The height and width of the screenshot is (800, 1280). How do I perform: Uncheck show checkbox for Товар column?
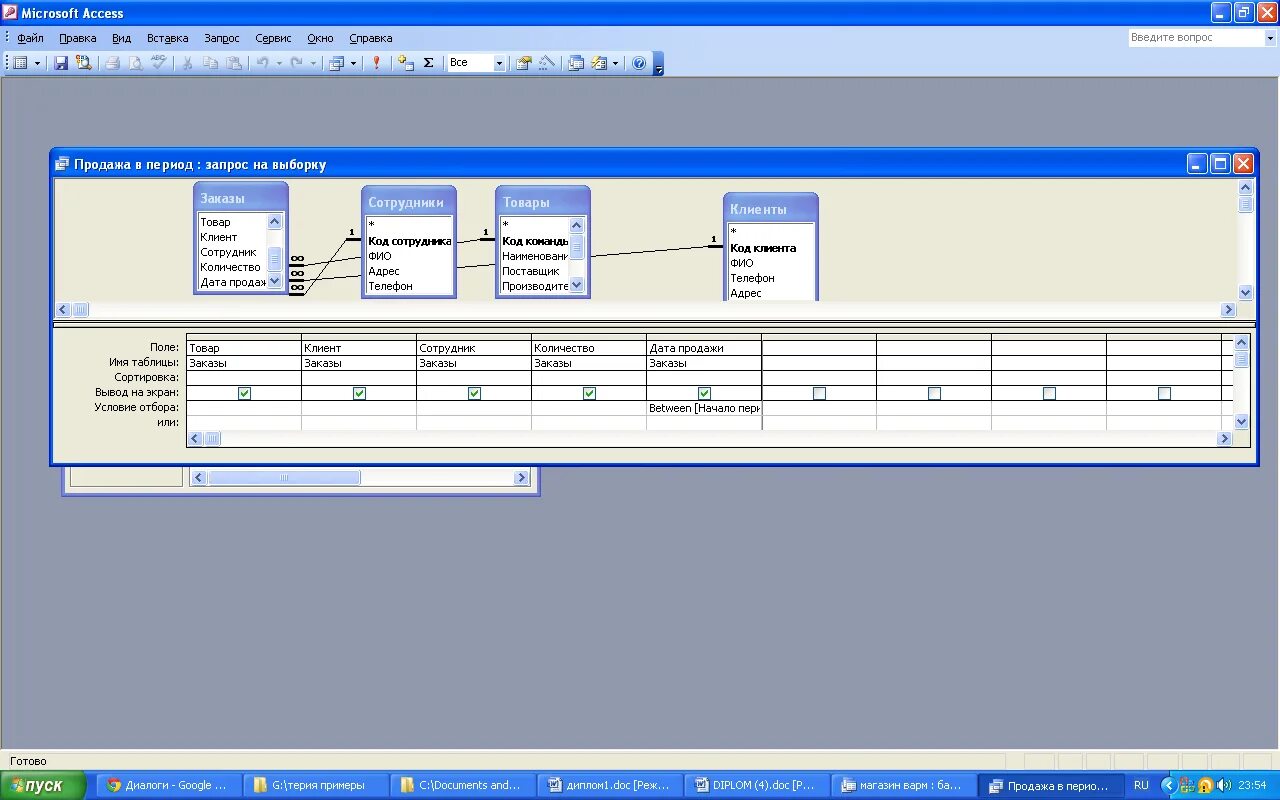click(244, 393)
